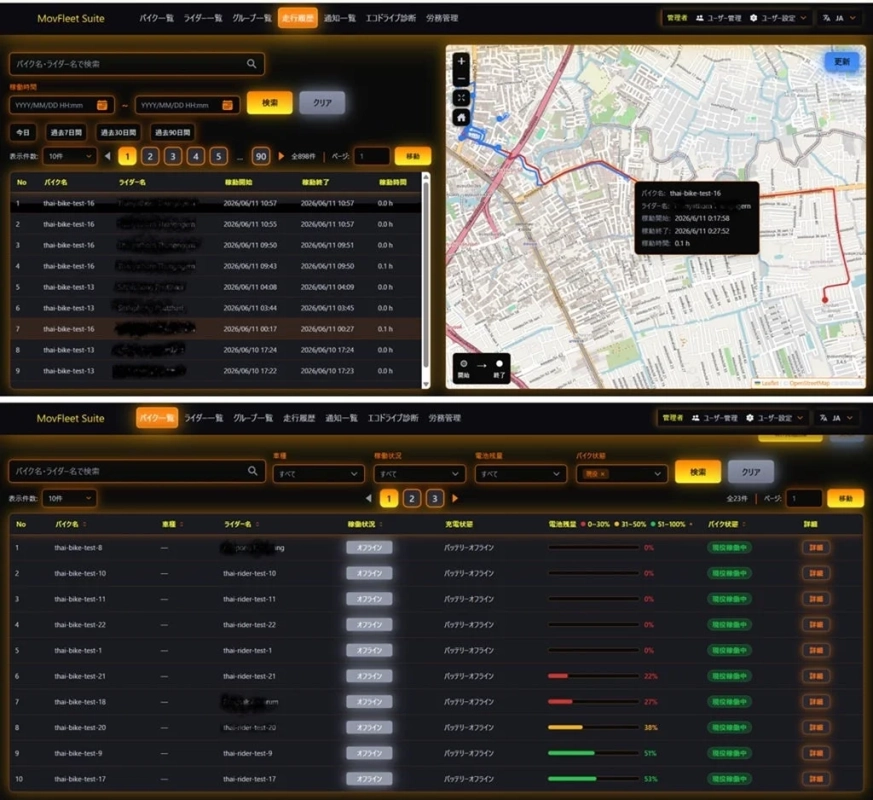Screen dimensions: 873x800
Task: Remove the selected tag in バイク状態 filter
Action: point(602,474)
